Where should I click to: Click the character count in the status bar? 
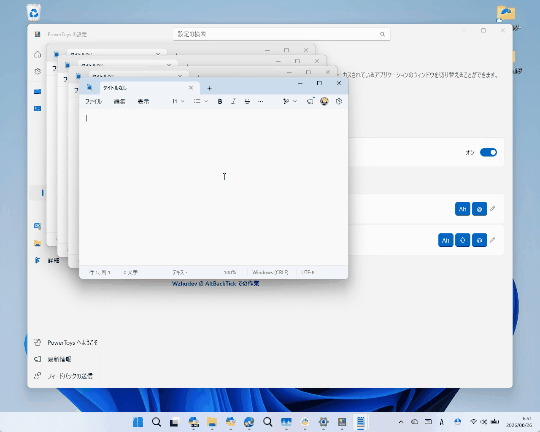pos(131,272)
